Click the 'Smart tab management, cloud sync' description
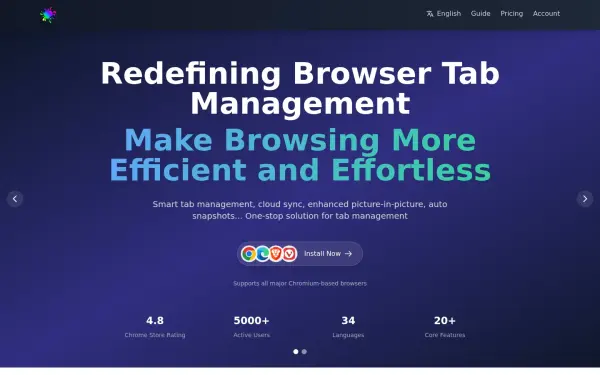This screenshot has height=375, width=600. [300, 210]
